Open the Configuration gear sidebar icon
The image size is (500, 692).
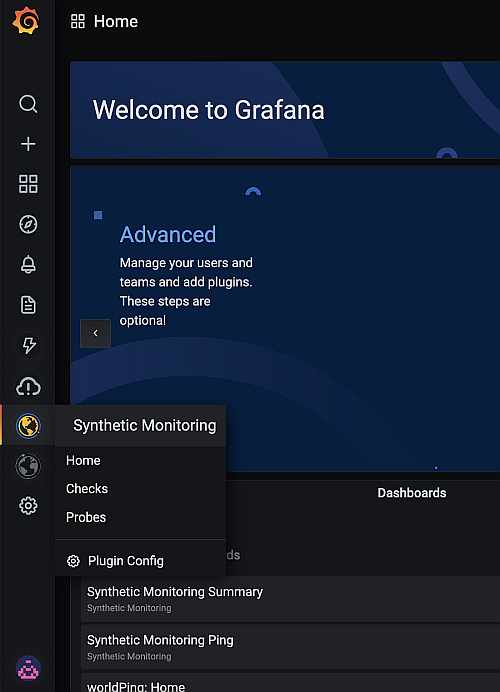coord(28,506)
